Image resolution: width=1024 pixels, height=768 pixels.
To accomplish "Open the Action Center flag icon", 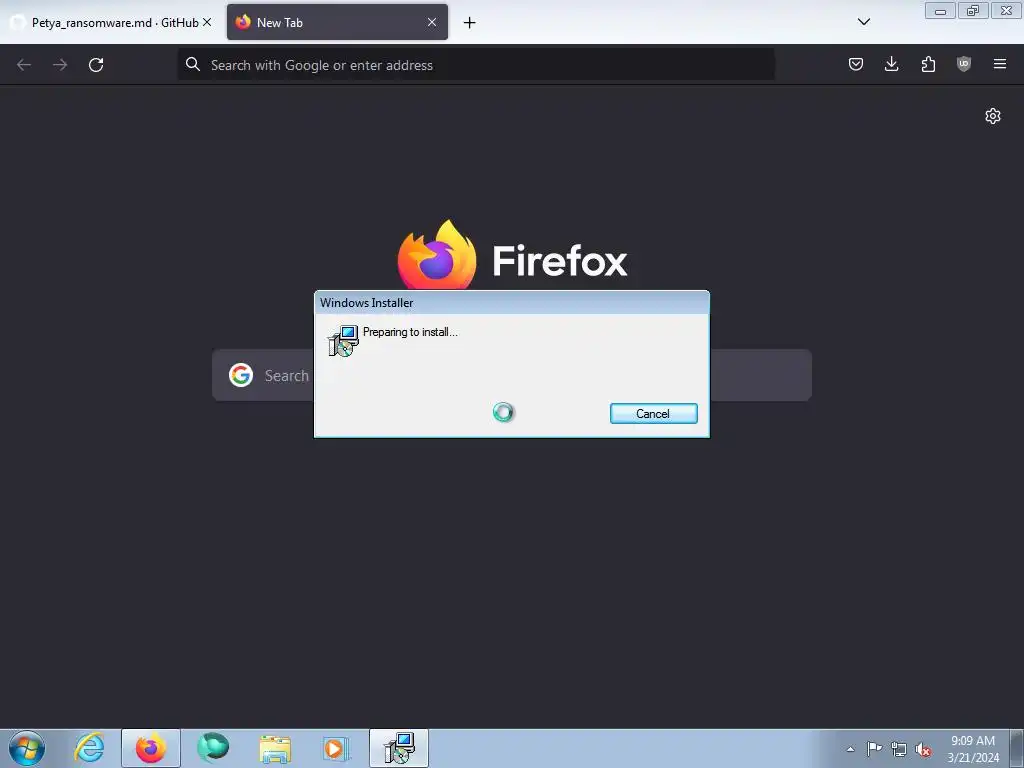I will click(x=874, y=749).
